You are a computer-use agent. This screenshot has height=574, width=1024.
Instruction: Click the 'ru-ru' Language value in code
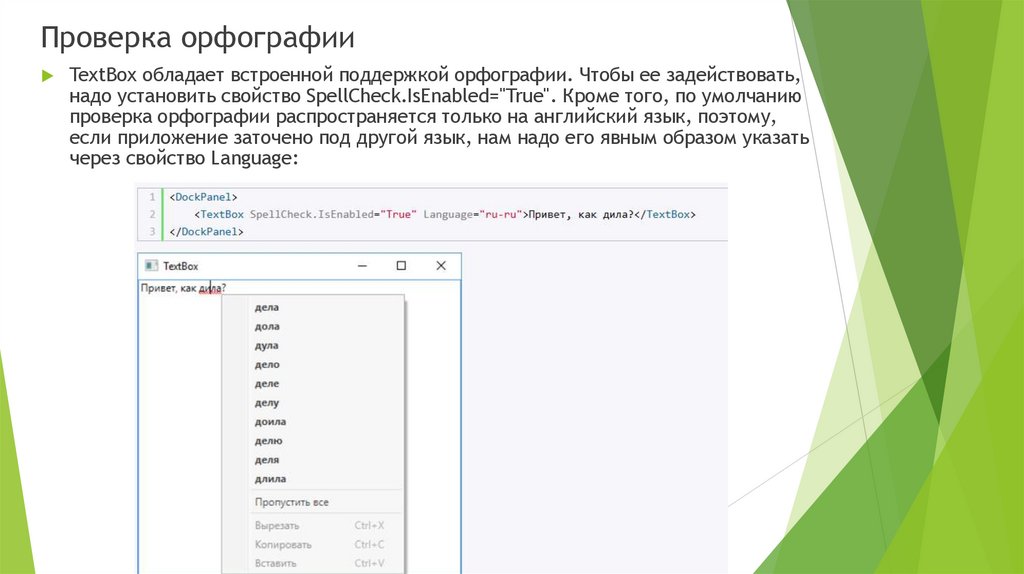[501, 214]
